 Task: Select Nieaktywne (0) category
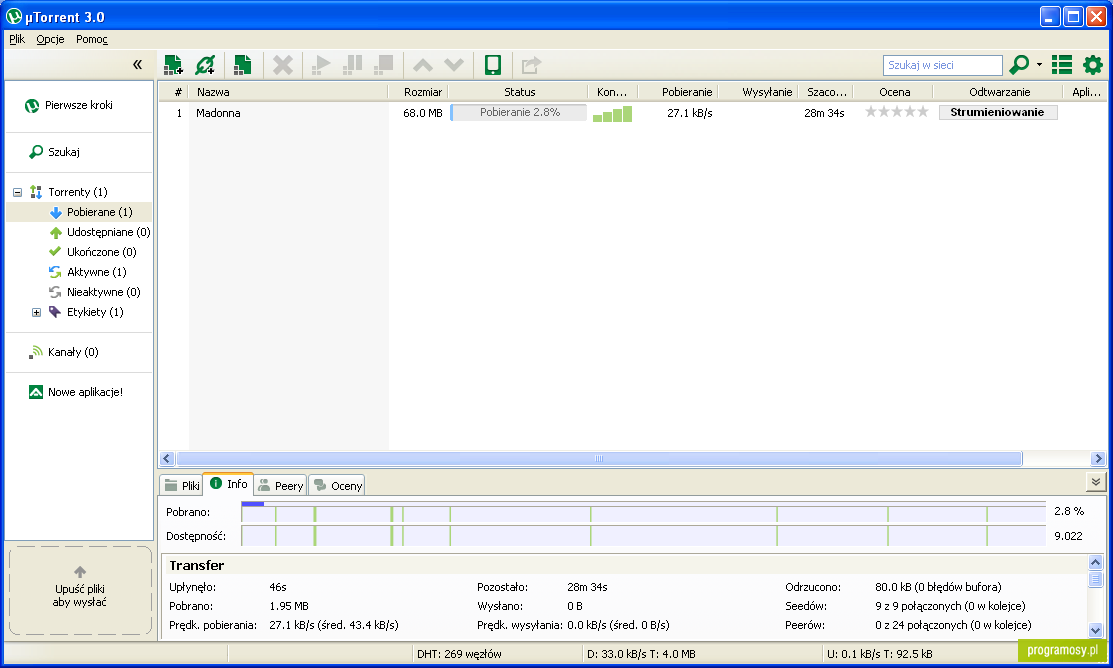(x=103, y=292)
